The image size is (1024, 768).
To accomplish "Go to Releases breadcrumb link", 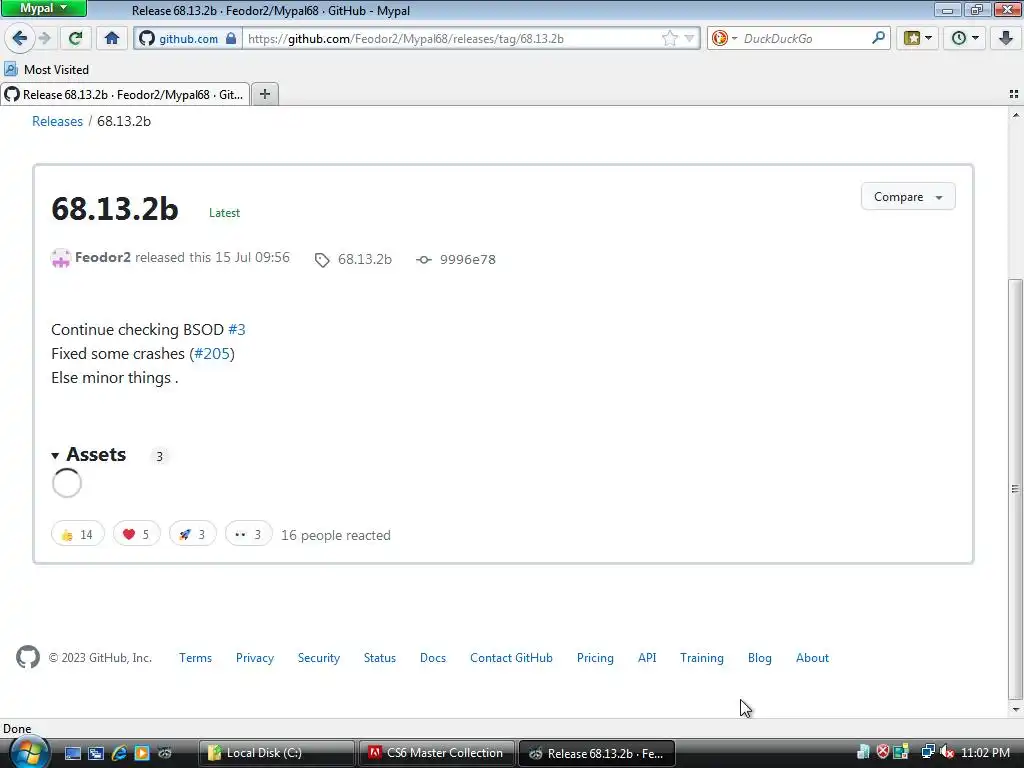I will [57, 121].
